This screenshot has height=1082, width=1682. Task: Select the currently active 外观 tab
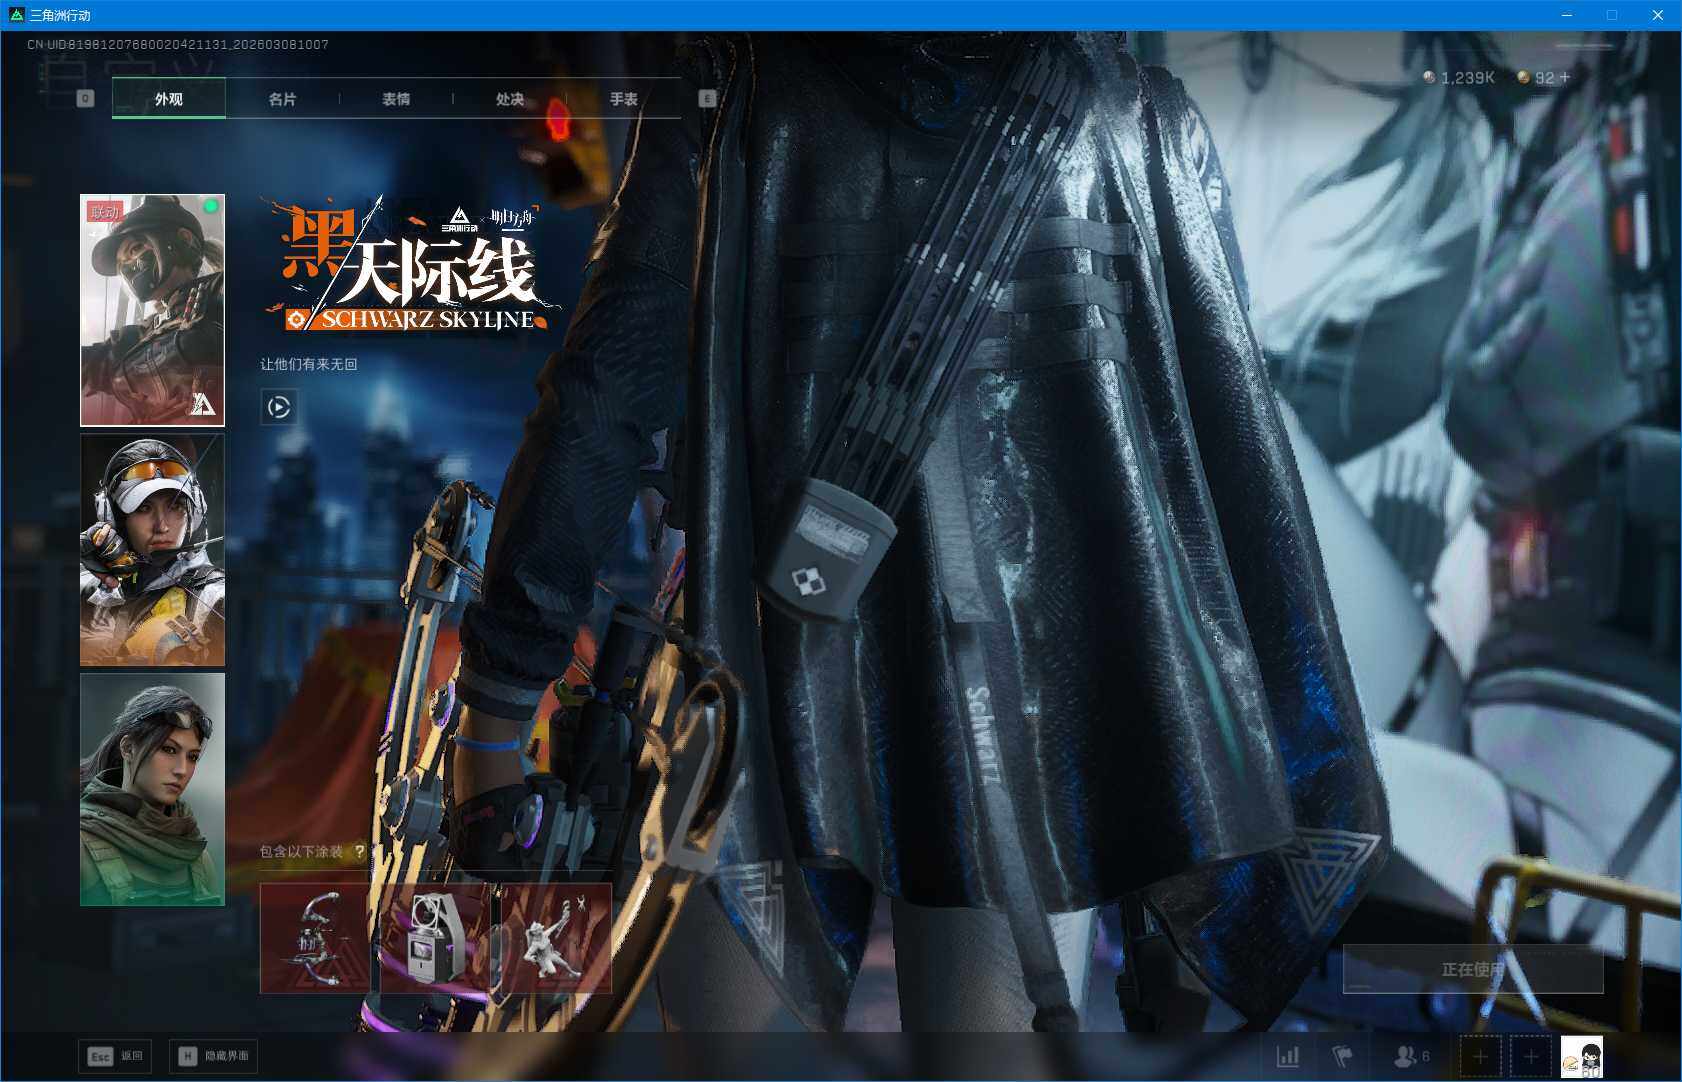168,98
